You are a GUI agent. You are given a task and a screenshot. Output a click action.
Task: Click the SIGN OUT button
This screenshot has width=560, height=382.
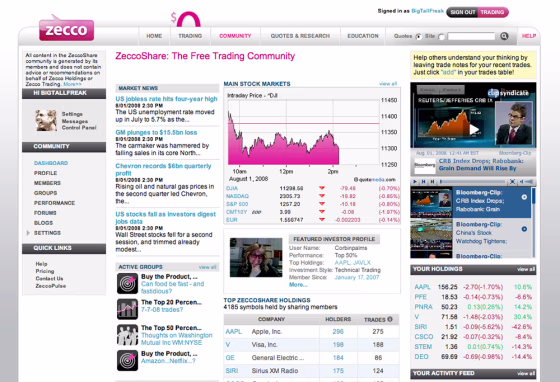(x=462, y=12)
